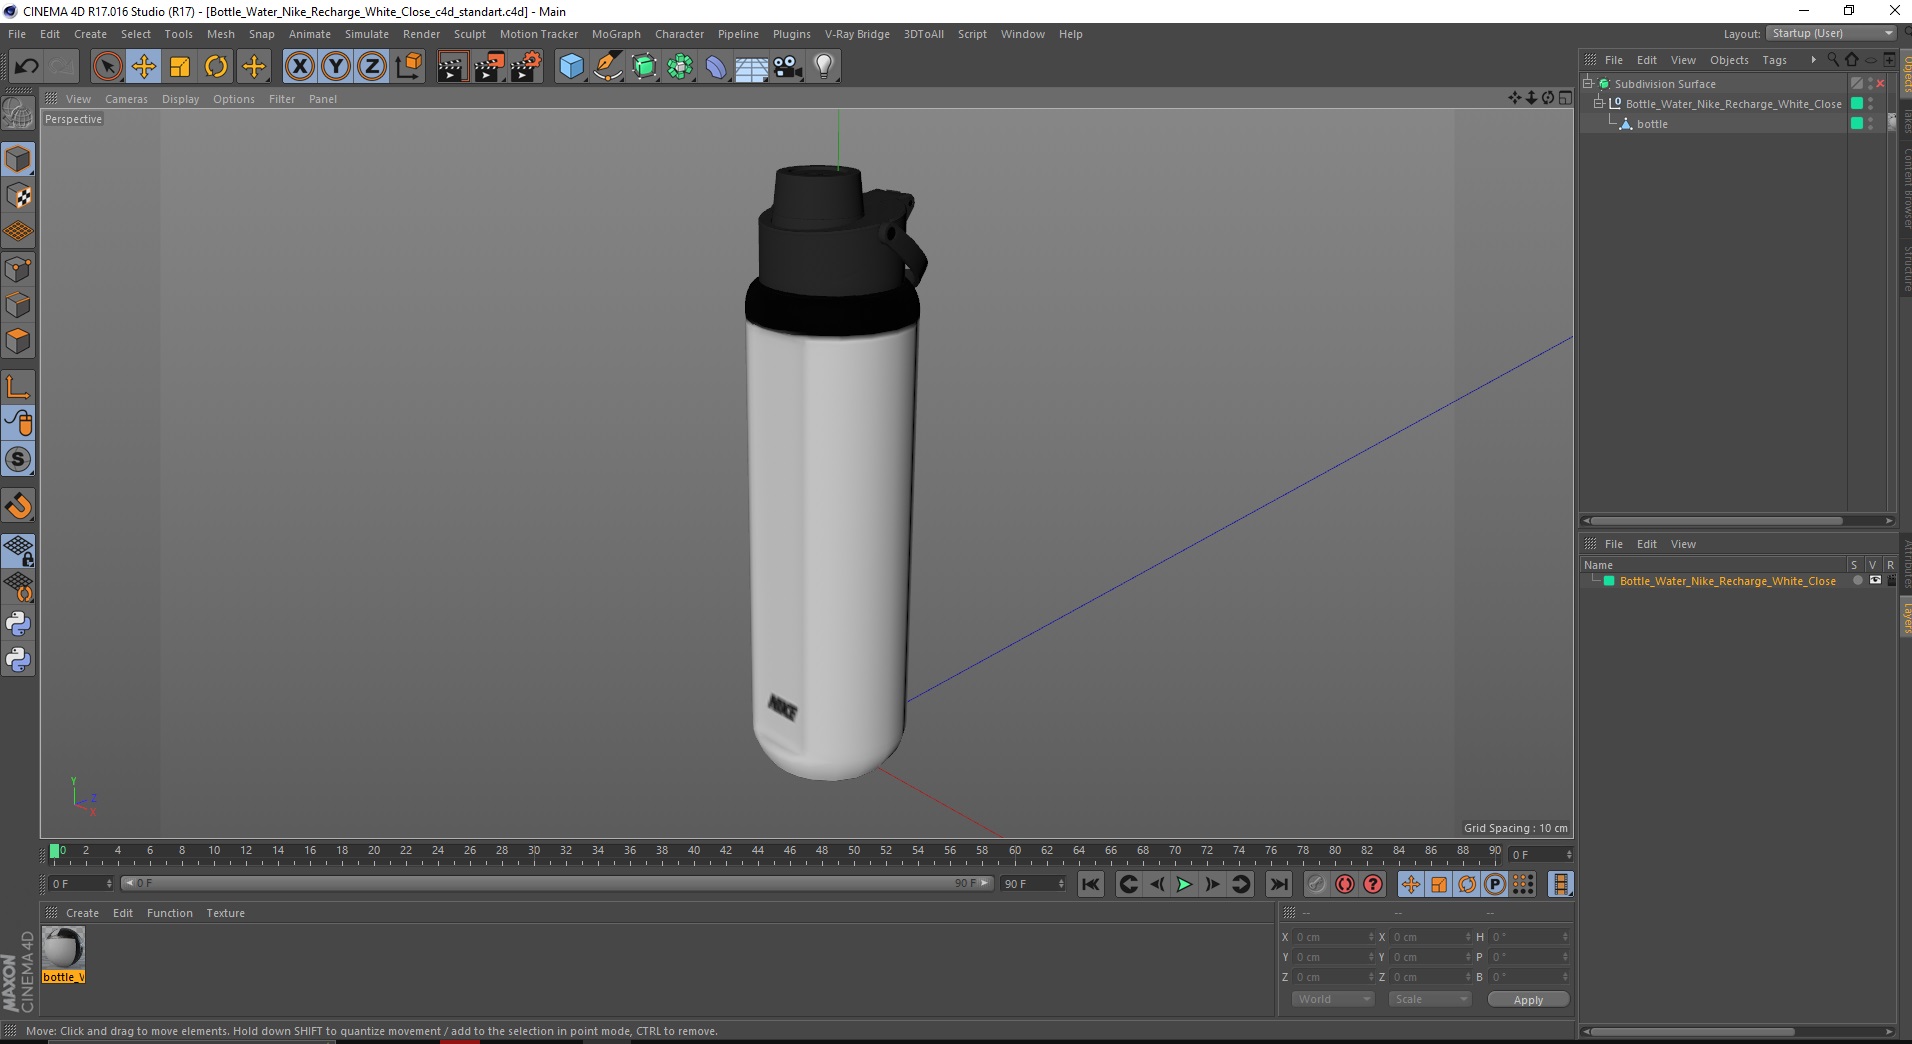Open Object Manager Tags menu
Viewport: 1912px width, 1044px height.
[1774, 60]
